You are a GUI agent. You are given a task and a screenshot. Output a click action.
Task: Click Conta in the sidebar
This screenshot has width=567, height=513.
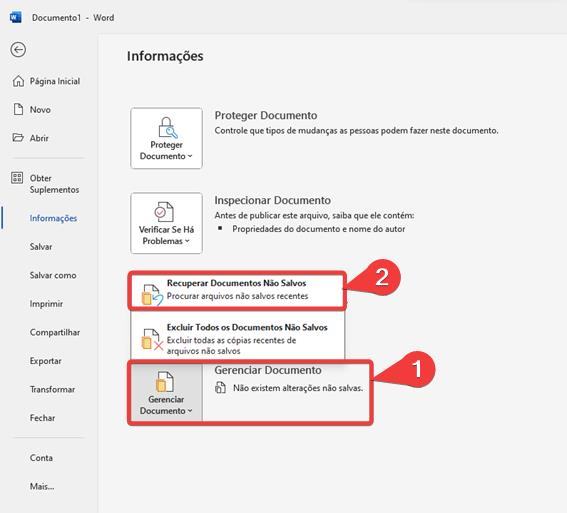pyautogui.click(x=41, y=458)
